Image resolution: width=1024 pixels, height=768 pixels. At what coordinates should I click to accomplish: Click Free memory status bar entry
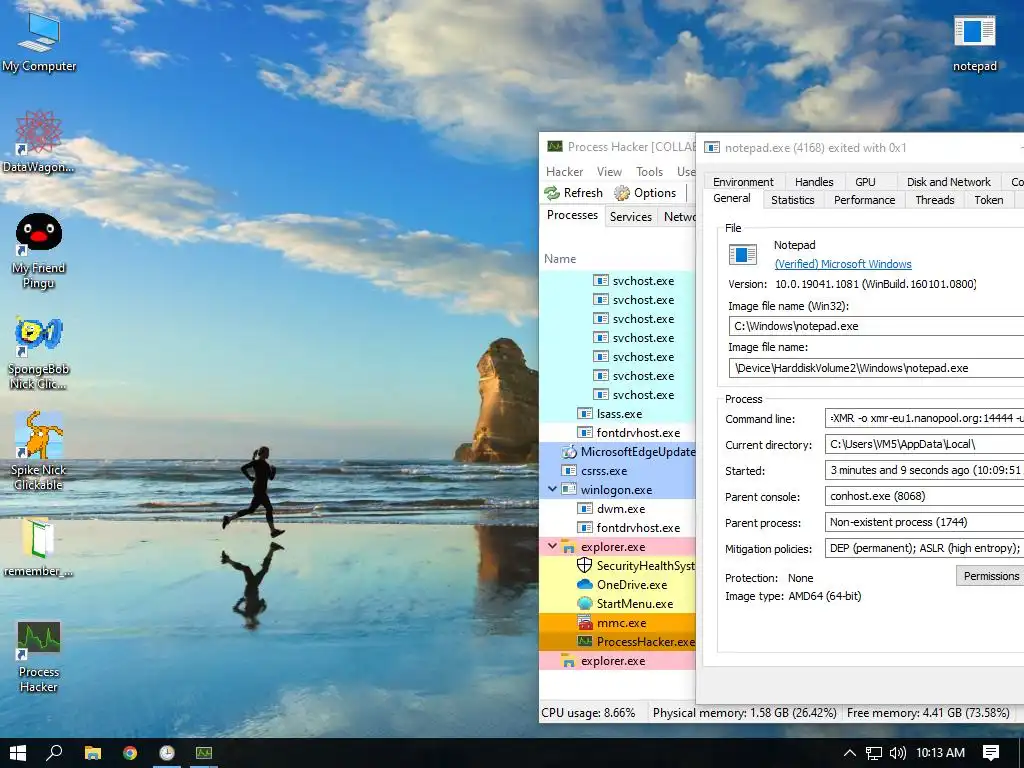[928, 712]
